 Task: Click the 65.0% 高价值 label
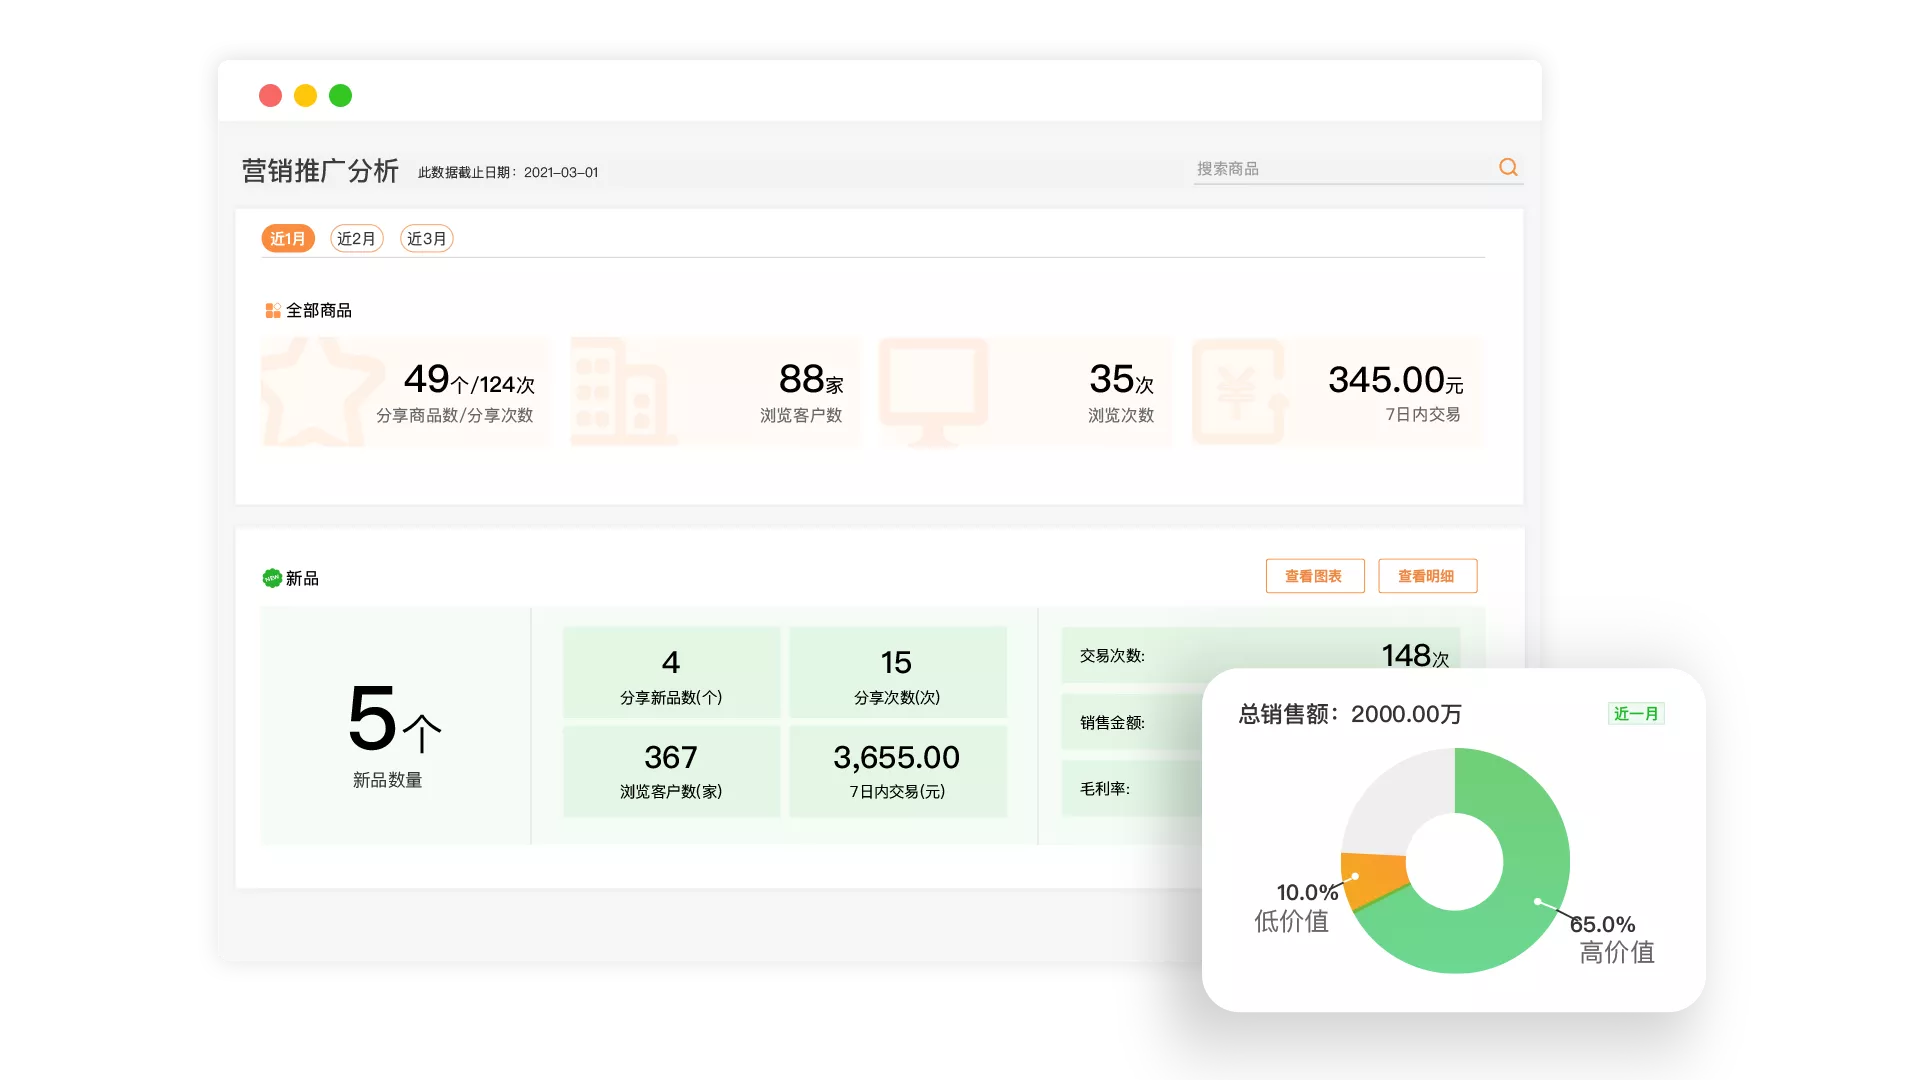(1612, 938)
